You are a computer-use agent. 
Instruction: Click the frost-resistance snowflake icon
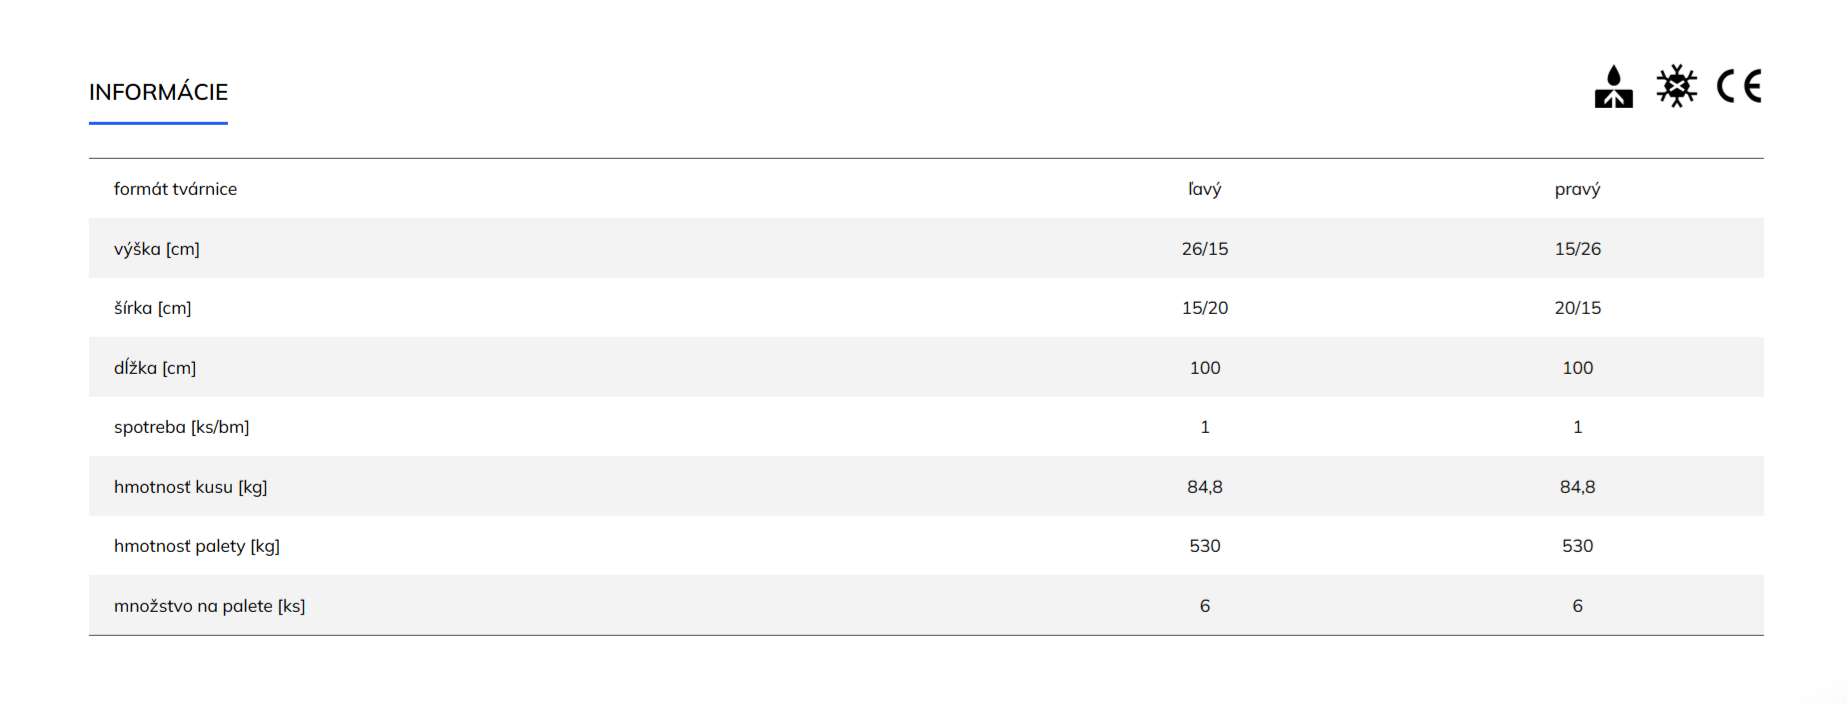click(x=1676, y=87)
